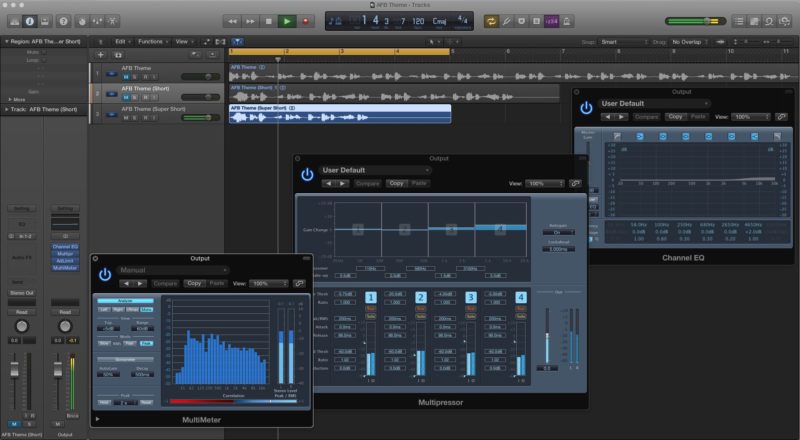Adjust the Output channel strip pan knob
This screenshot has height=440, width=800.
tap(65, 326)
